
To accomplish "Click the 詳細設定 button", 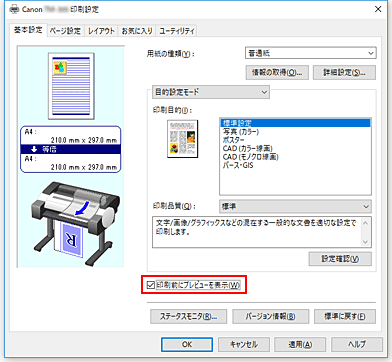I will coord(344,72).
